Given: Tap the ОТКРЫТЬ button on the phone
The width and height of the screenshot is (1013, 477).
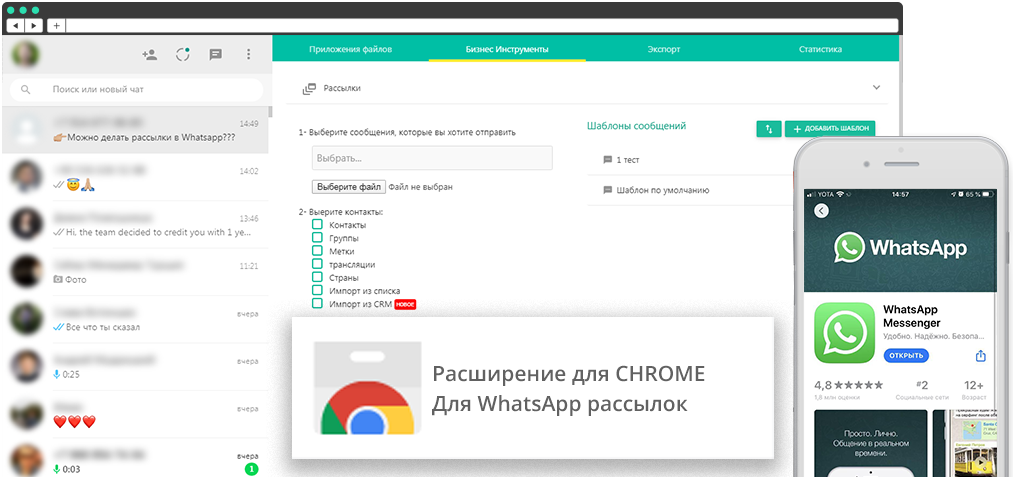Looking at the screenshot, I should [x=906, y=355].
